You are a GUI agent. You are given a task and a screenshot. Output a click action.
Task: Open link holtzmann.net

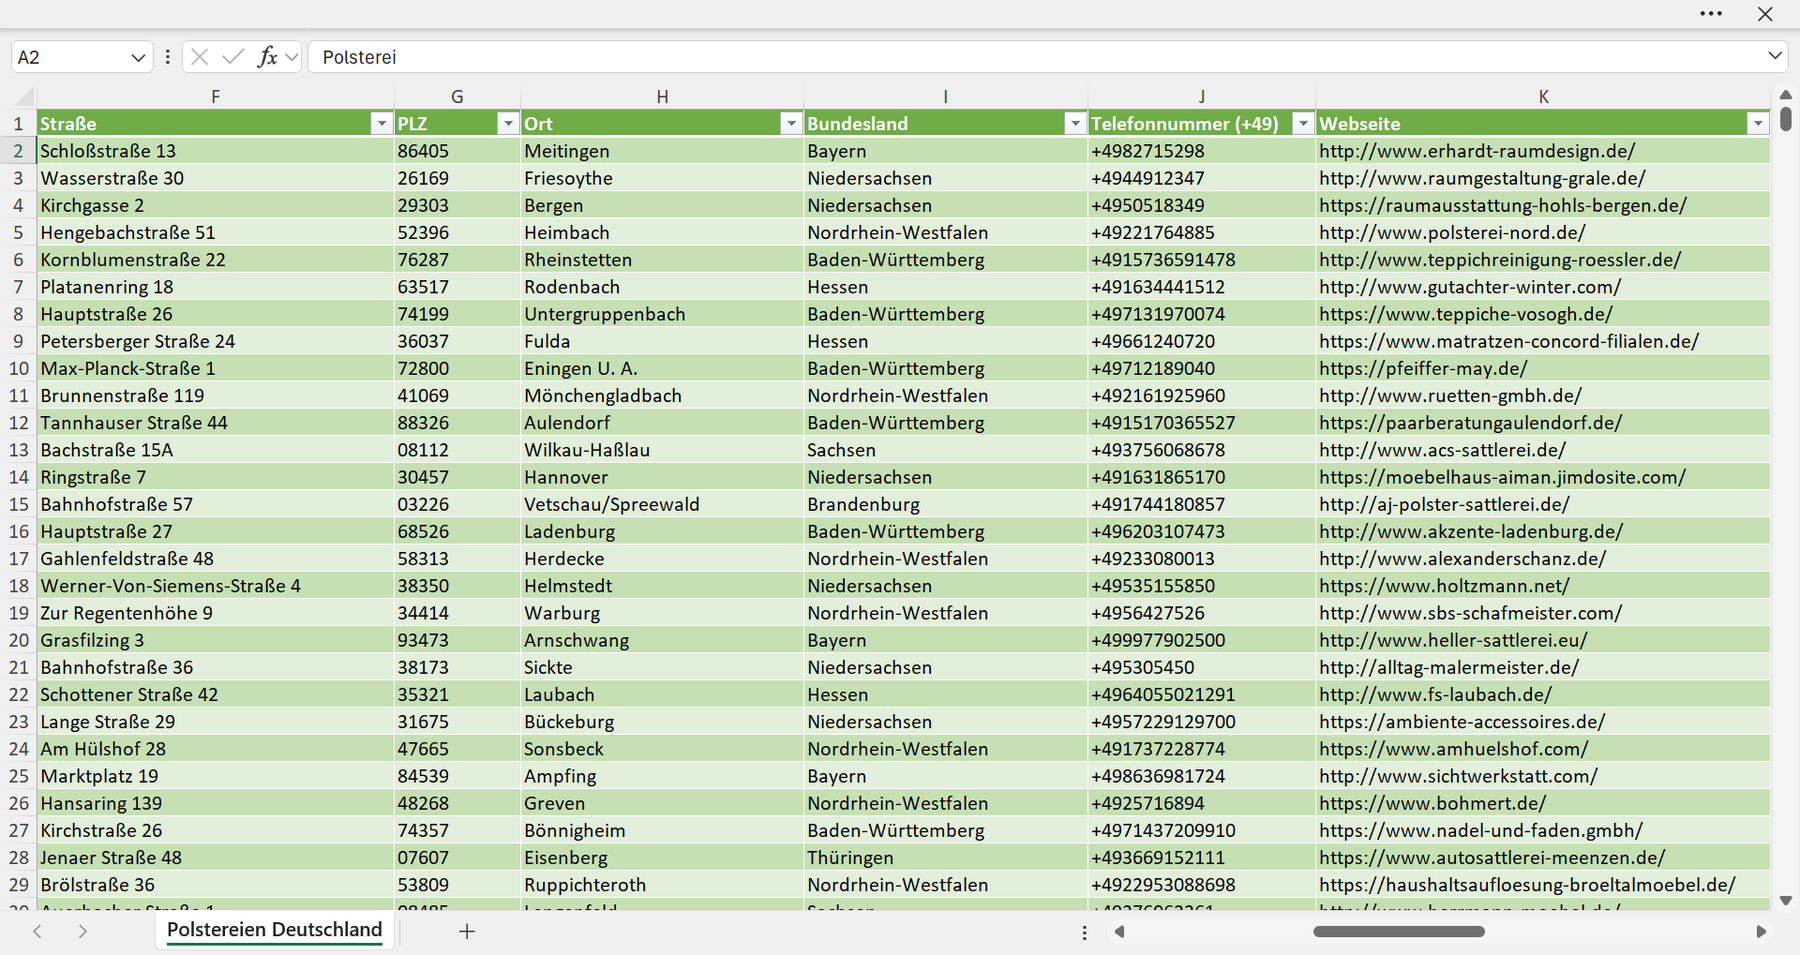[1444, 586]
